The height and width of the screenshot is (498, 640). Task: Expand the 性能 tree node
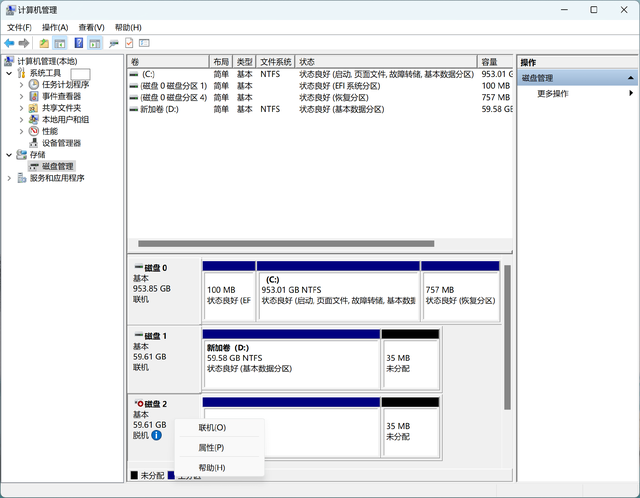coord(21,131)
